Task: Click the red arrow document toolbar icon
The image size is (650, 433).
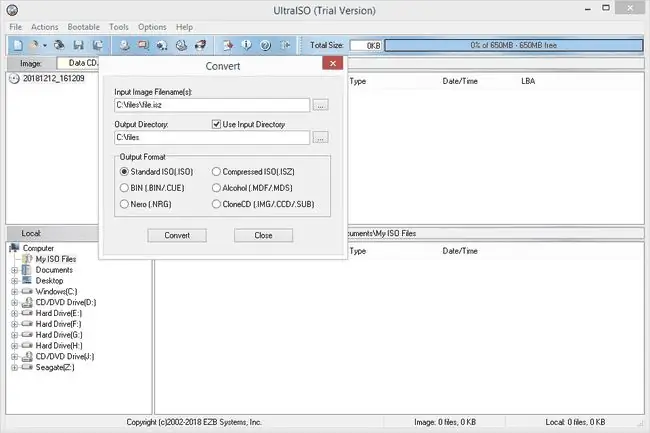Action: (x=228, y=45)
